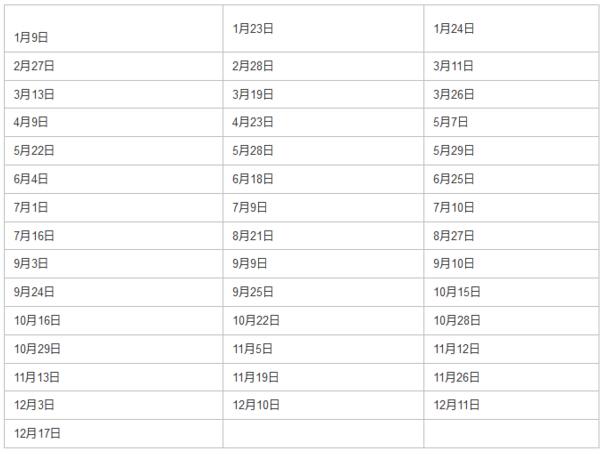Select the 5月7日 date entry
Screen dimensions: 603x454
[451, 122]
